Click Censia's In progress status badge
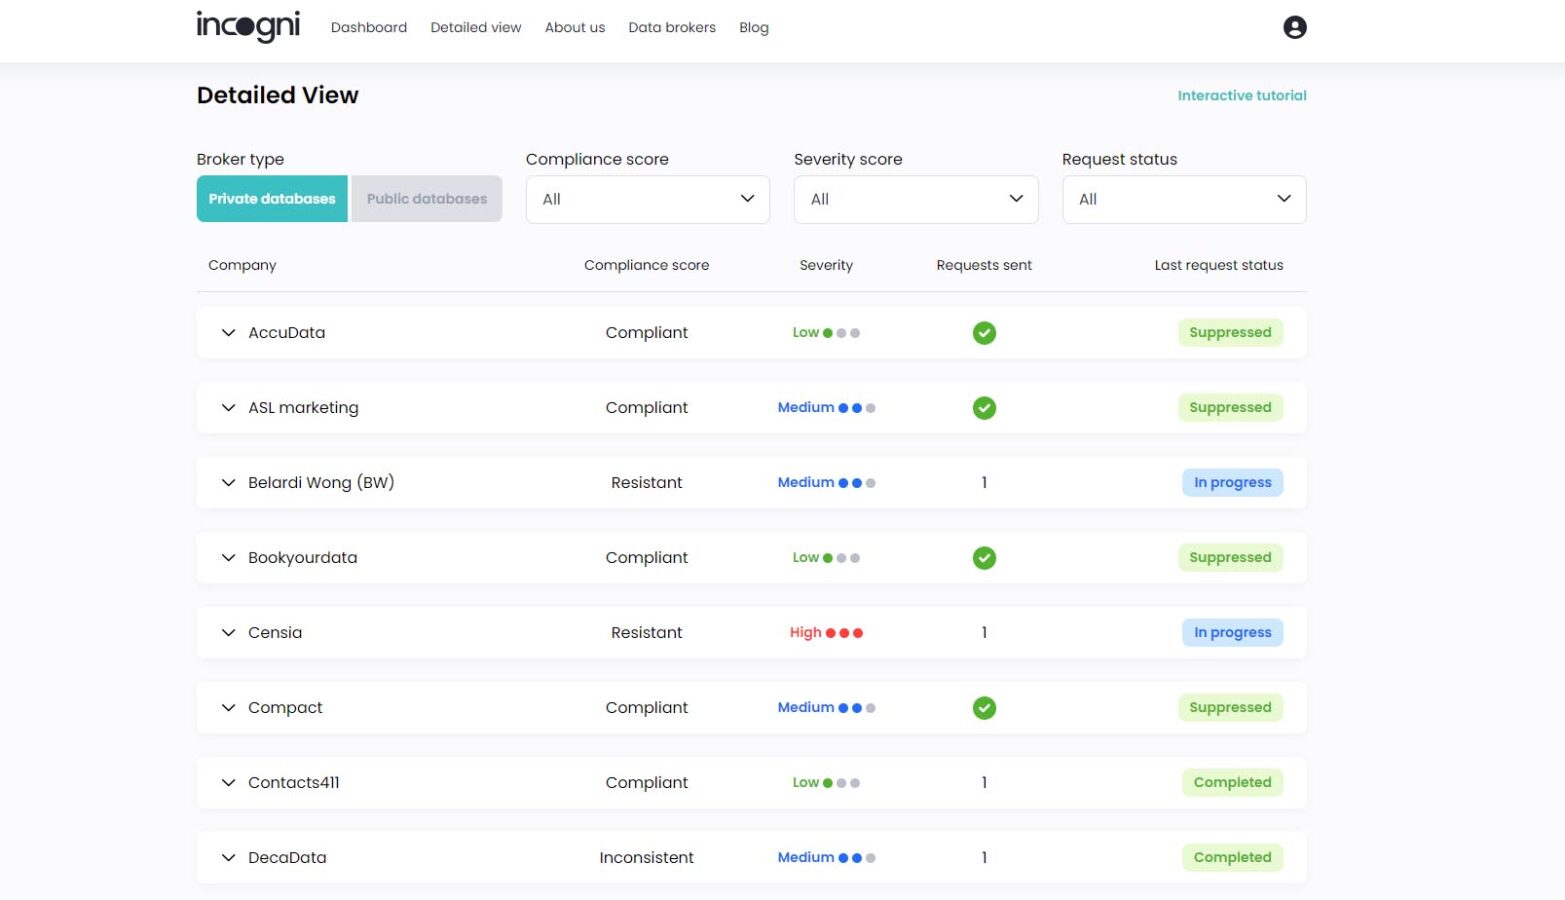Viewport: 1565px width, 900px height. [x=1232, y=633]
